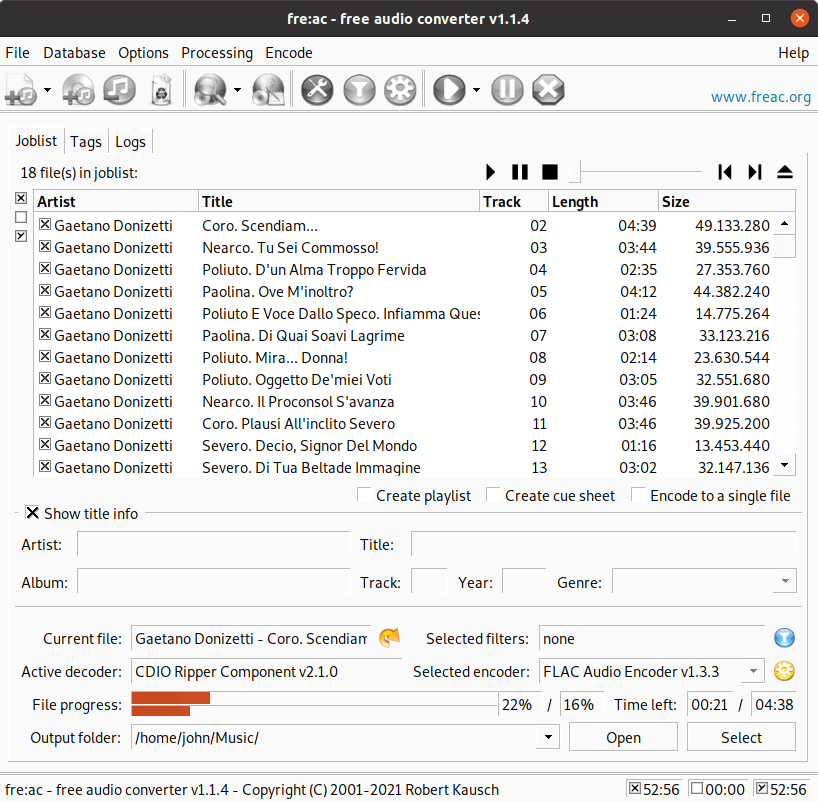Uncheck the Nearco. Tu Sei Commosso! checkbox

pyautogui.click(x=45, y=246)
